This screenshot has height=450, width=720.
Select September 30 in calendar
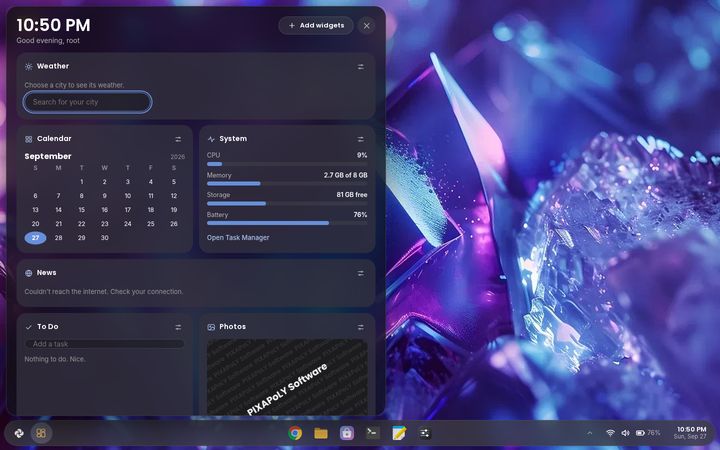click(105, 238)
